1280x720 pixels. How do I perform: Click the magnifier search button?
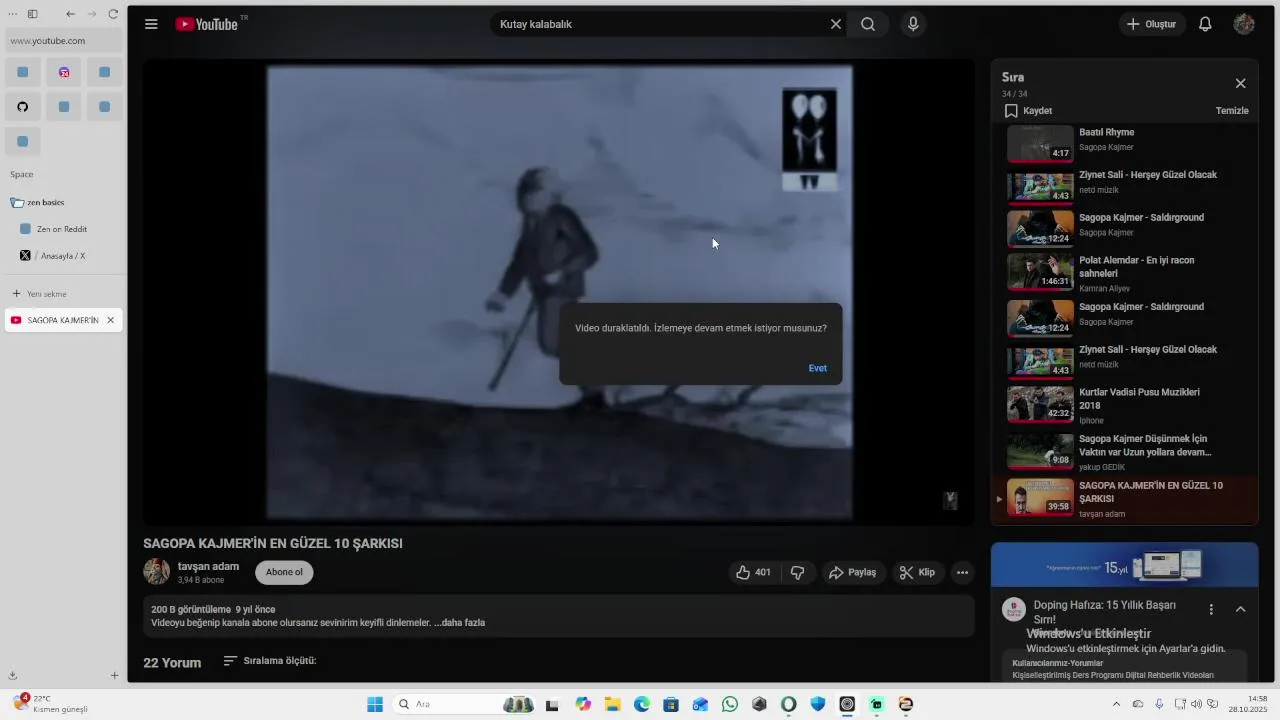click(868, 24)
